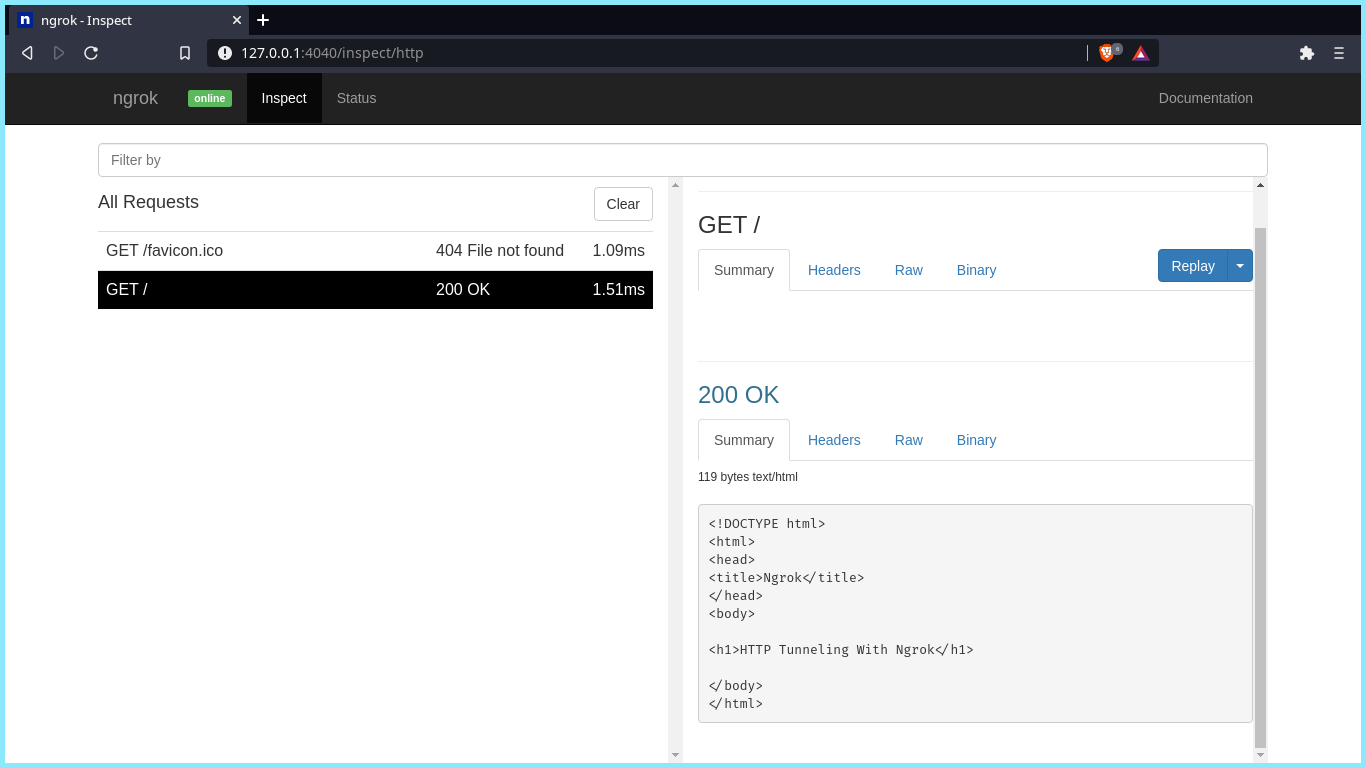
Task: Click the browser back arrow
Action: (x=27, y=53)
